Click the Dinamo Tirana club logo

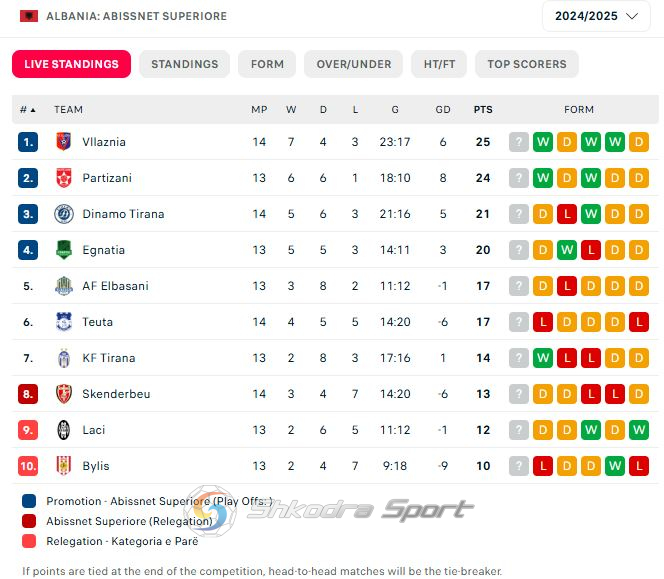point(64,213)
